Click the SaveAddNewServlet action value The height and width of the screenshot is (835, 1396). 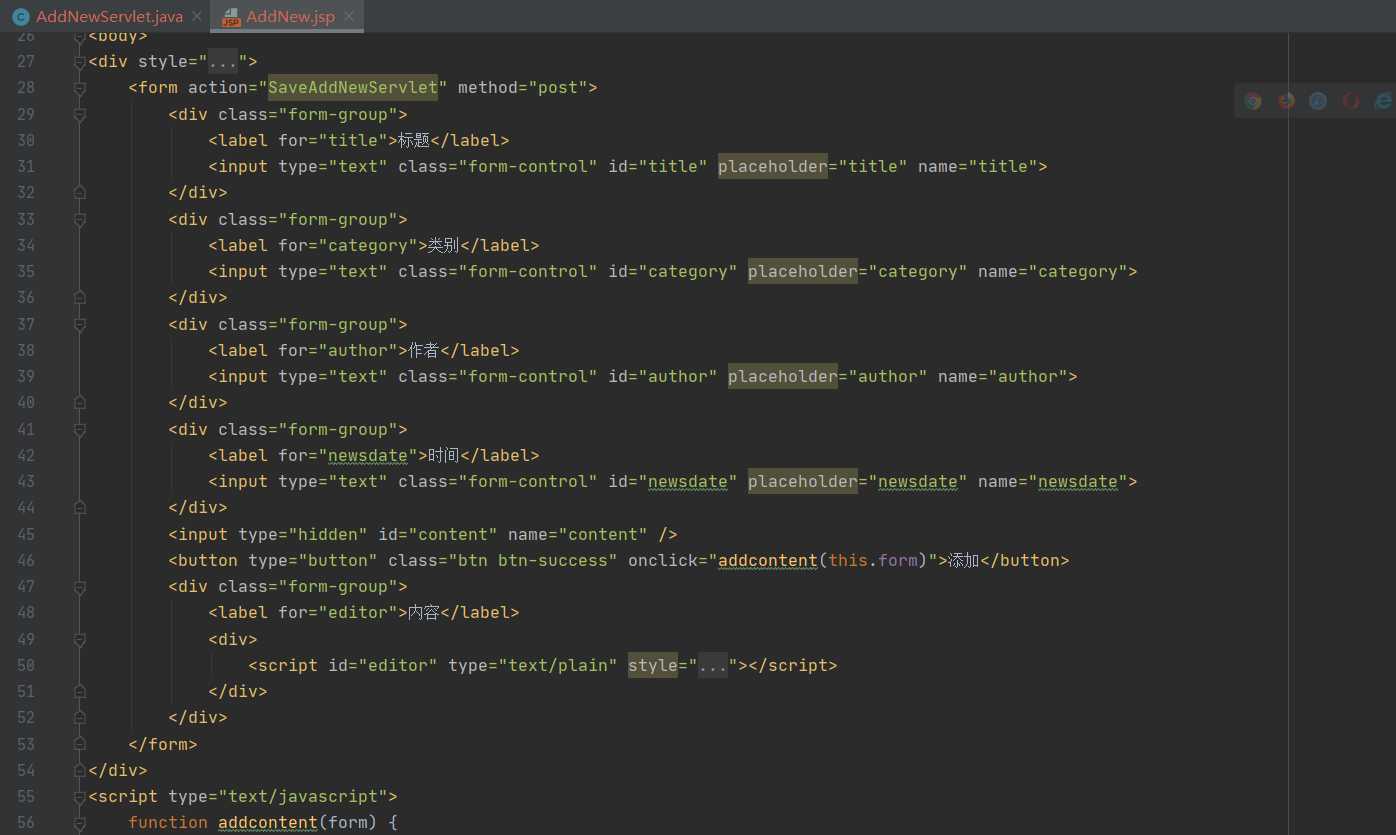[353, 88]
